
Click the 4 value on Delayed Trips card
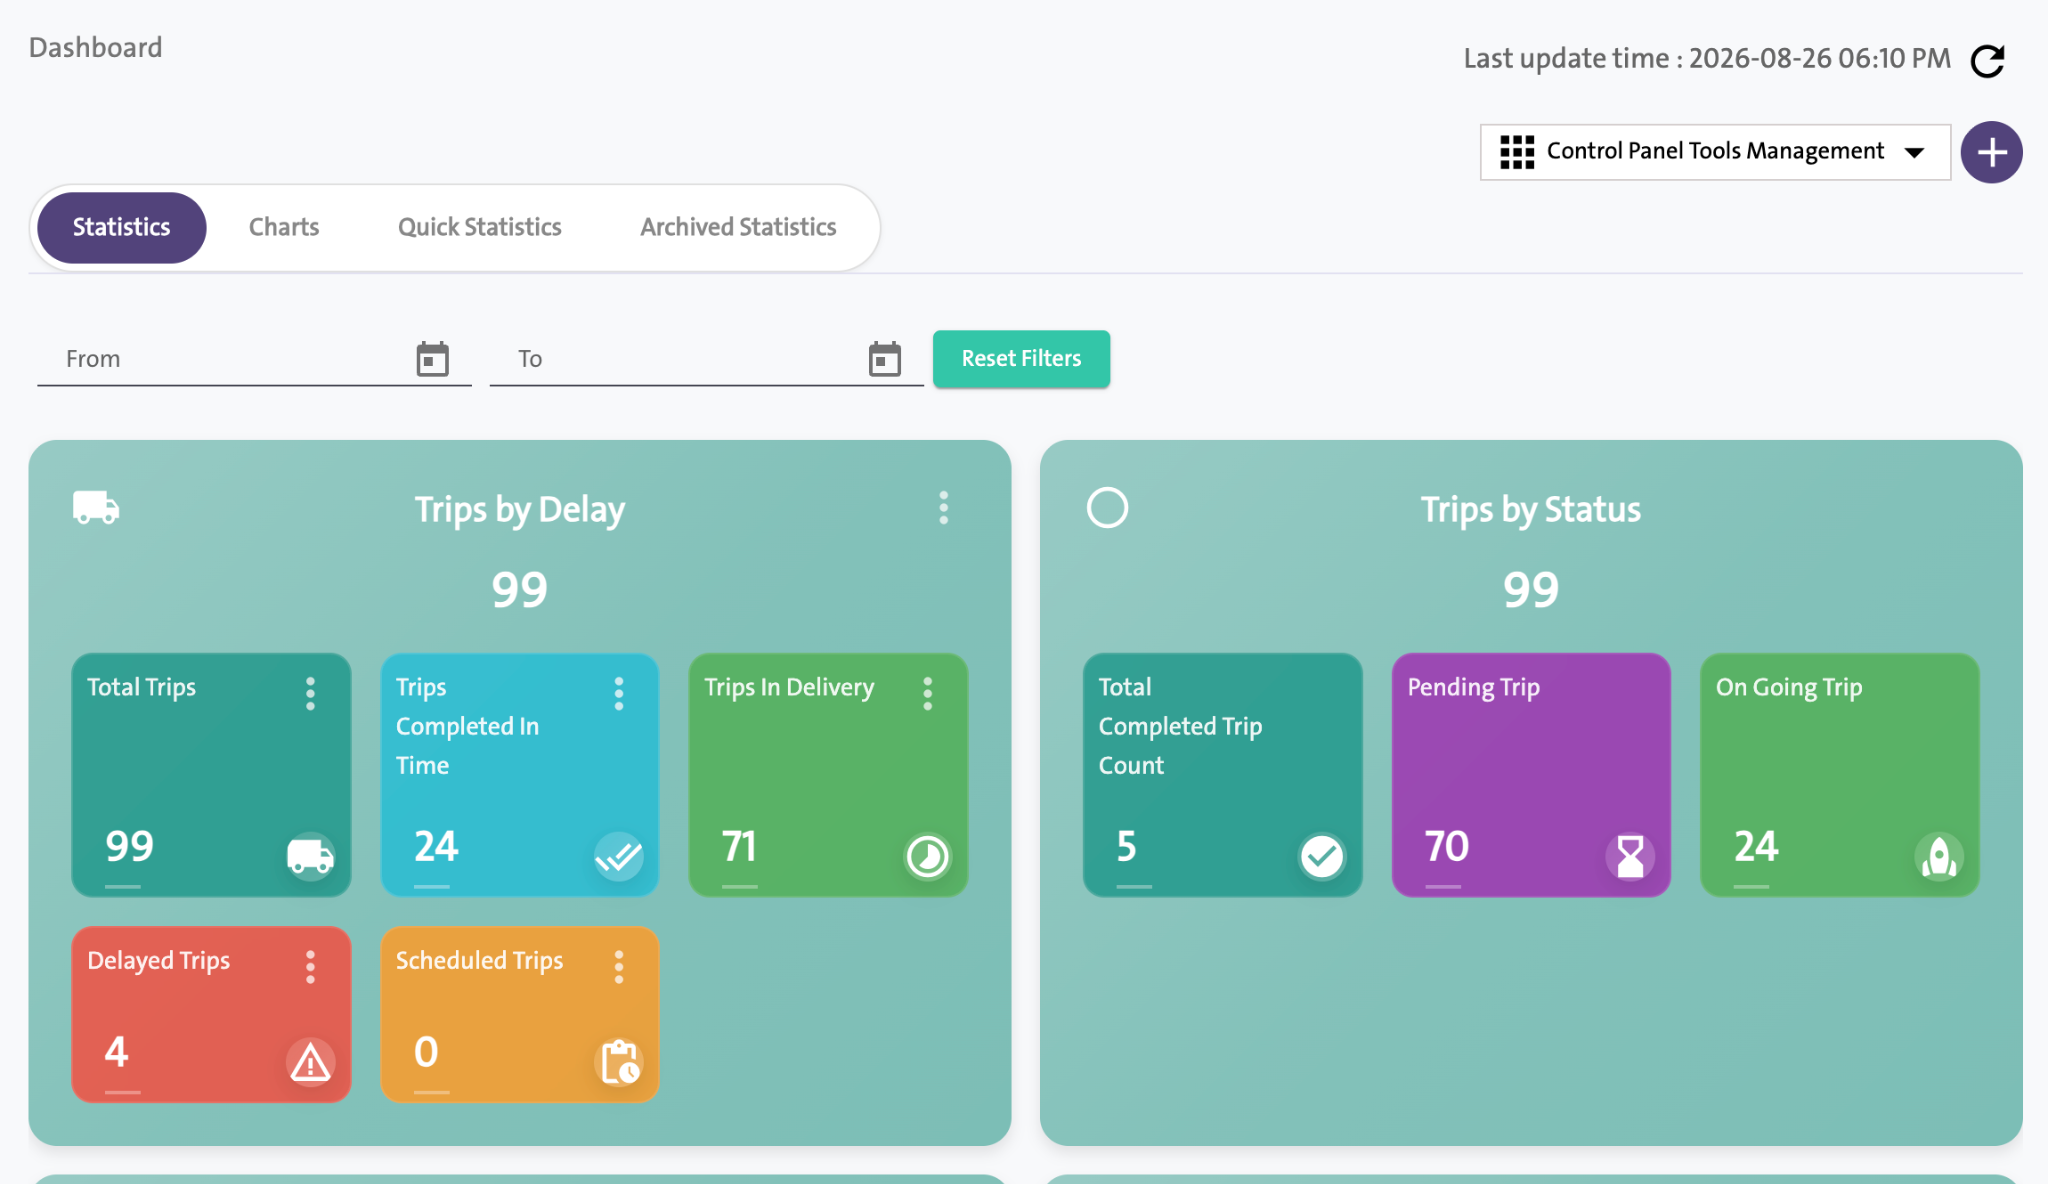(x=117, y=1052)
